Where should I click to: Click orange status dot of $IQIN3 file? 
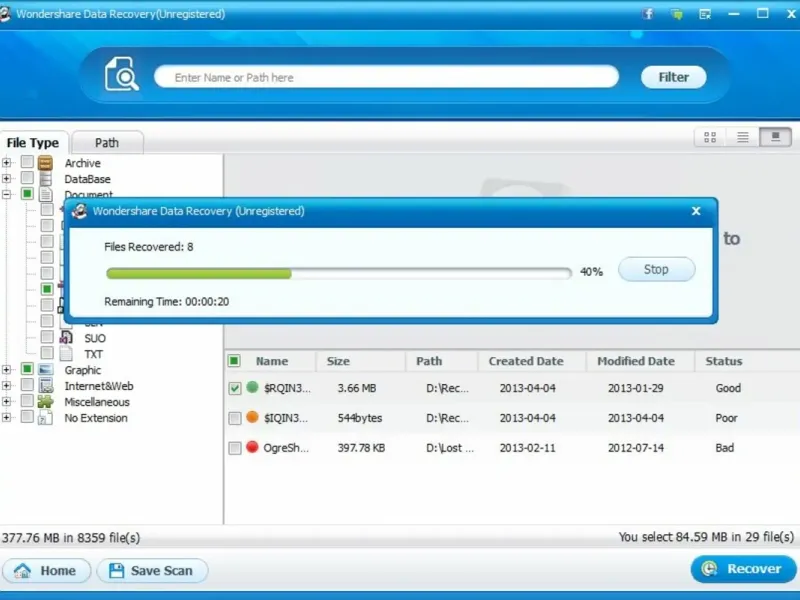pyautogui.click(x=252, y=417)
